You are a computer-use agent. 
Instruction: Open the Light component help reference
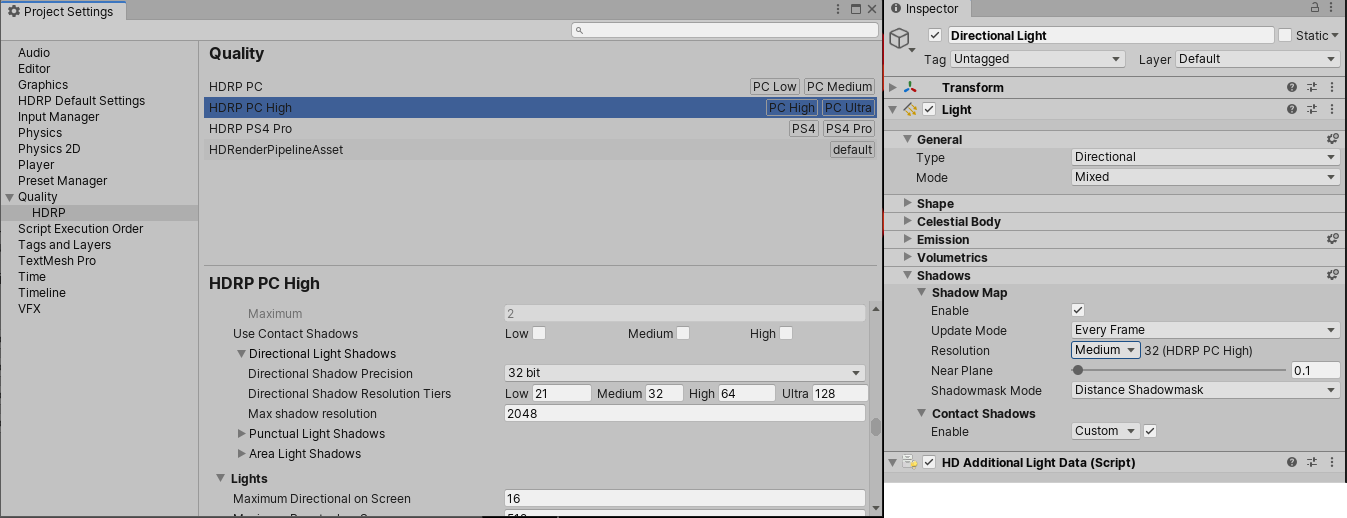click(1292, 109)
